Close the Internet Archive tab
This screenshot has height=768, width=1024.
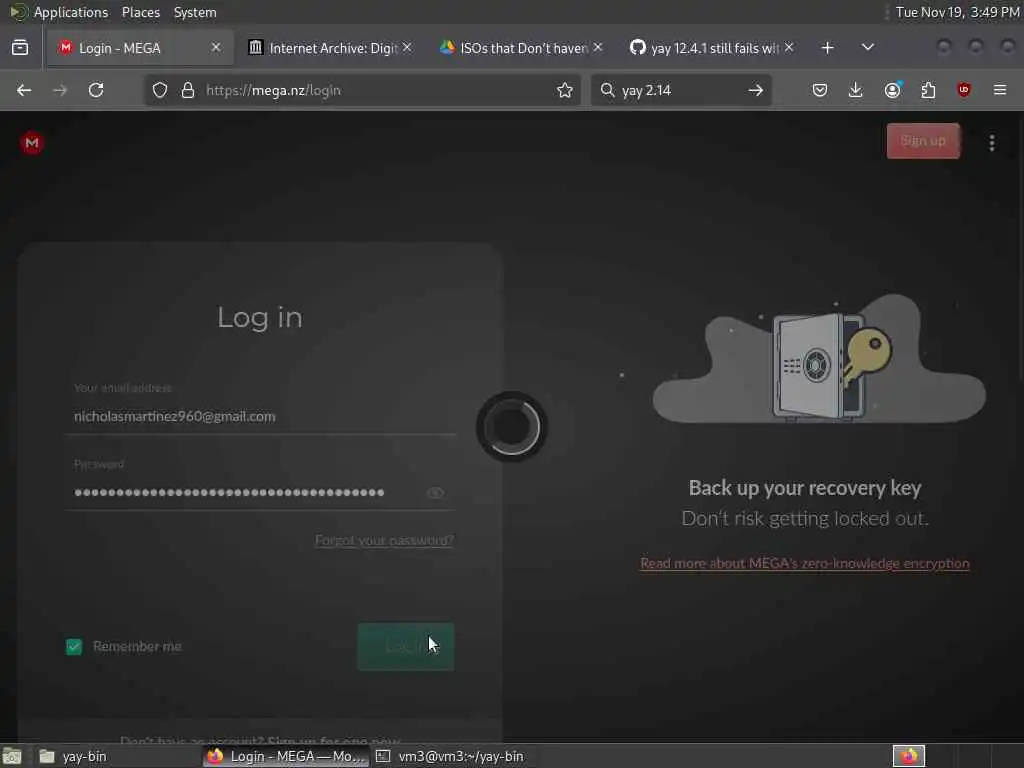pos(407,48)
